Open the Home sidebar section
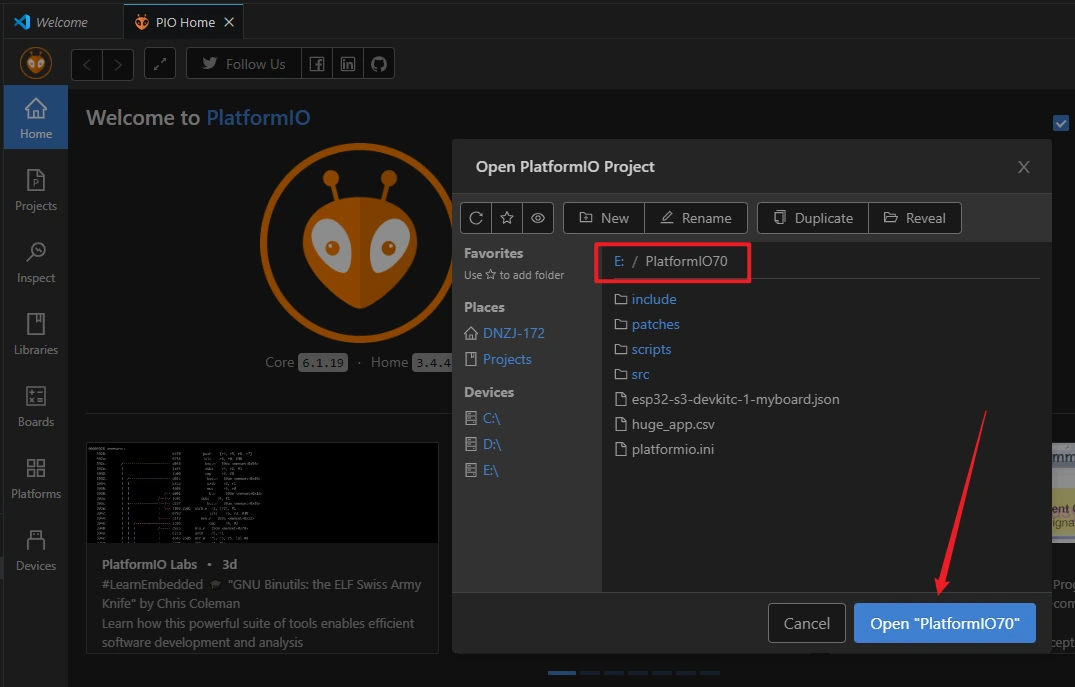Viewport: 1075px width, 687px height. [x=36, y=117]
